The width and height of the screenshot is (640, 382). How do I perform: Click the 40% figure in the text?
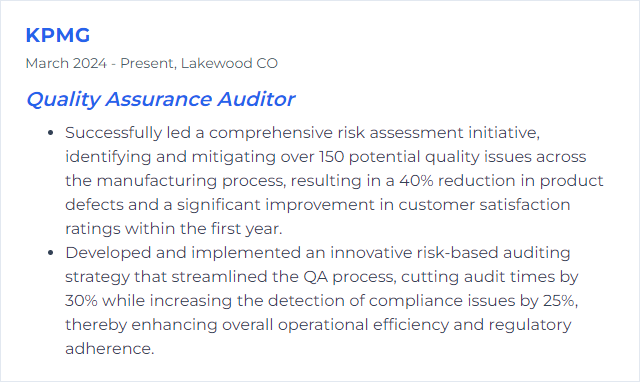point(416,181)
